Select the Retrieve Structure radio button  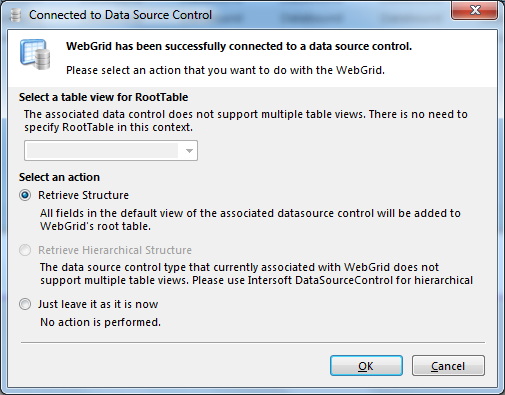point(25,195)
